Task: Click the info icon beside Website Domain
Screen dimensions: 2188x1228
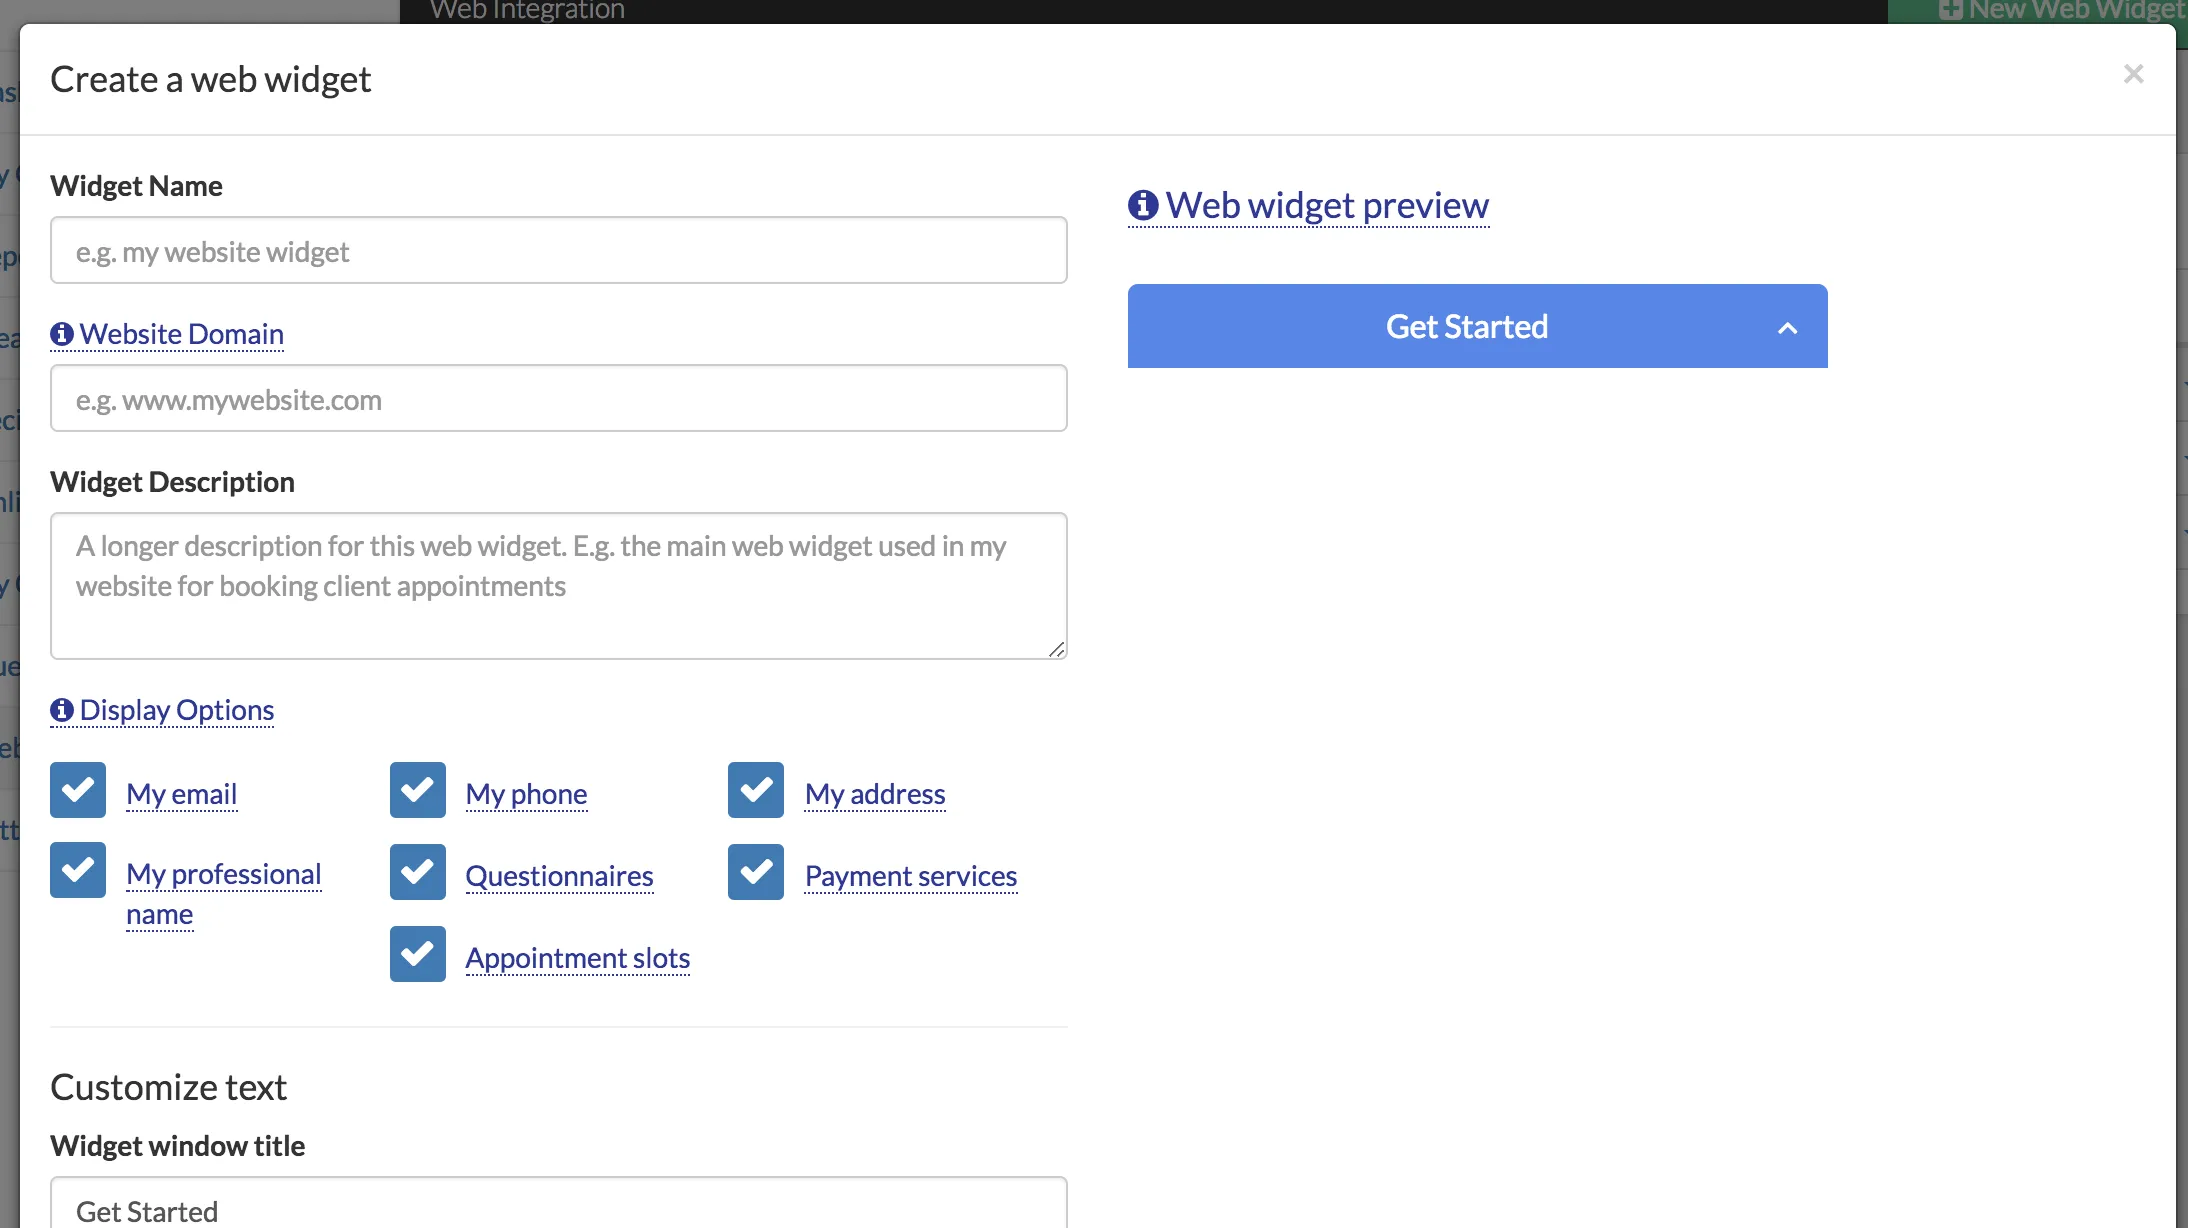Action: (x=62, y=334)
